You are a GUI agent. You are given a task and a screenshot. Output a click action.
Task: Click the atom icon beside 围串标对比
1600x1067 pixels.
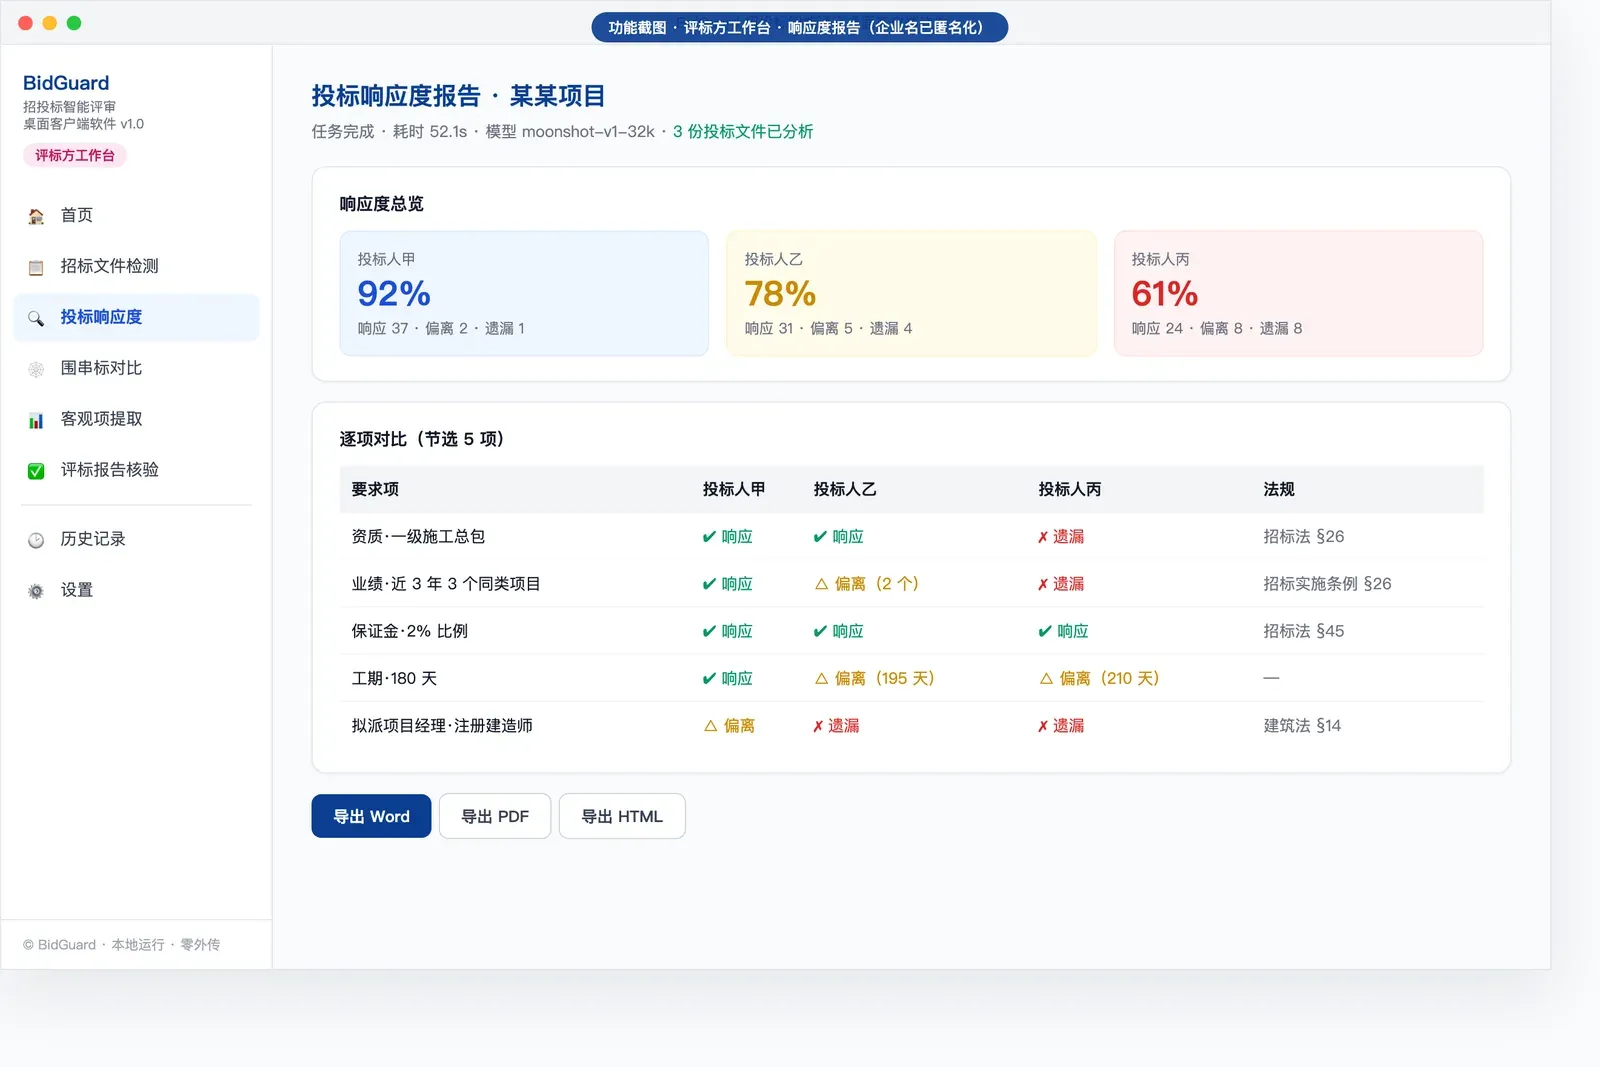coord(36,369)
